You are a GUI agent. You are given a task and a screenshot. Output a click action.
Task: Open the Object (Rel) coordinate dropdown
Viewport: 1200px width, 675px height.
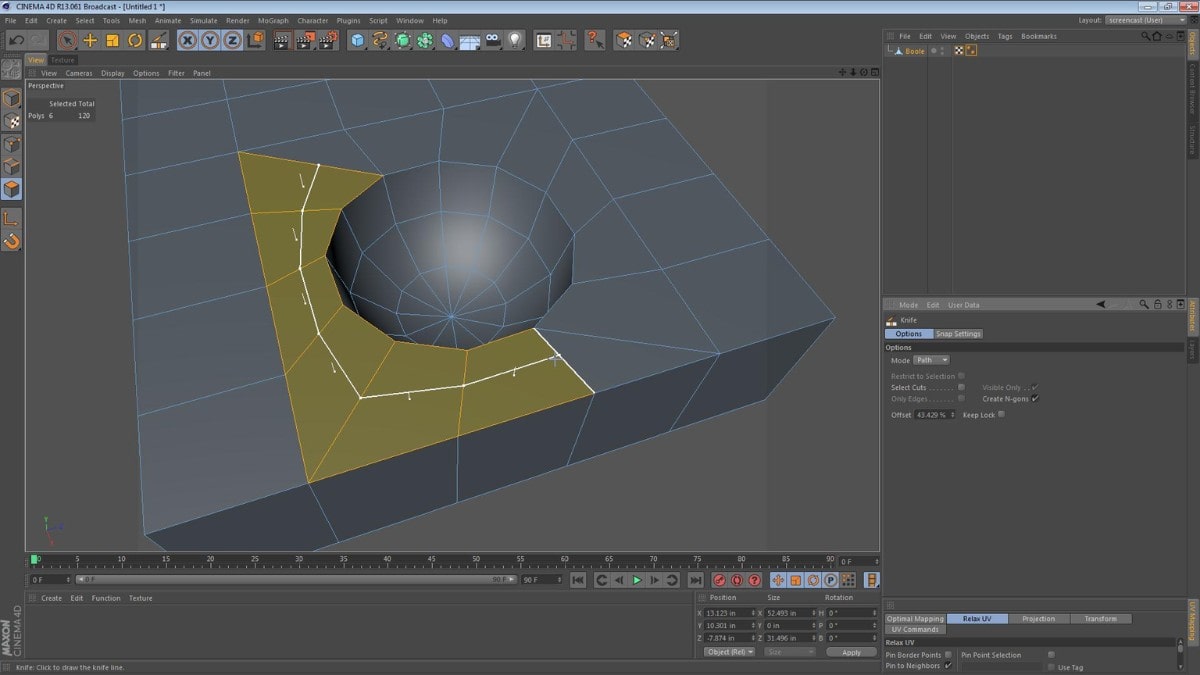tap(729, 652)
